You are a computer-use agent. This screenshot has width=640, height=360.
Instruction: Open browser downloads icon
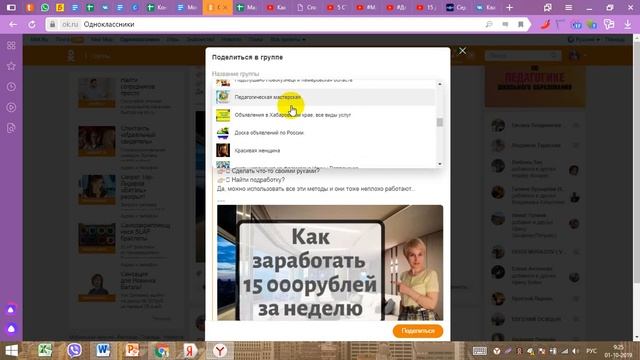coord(627,24)
